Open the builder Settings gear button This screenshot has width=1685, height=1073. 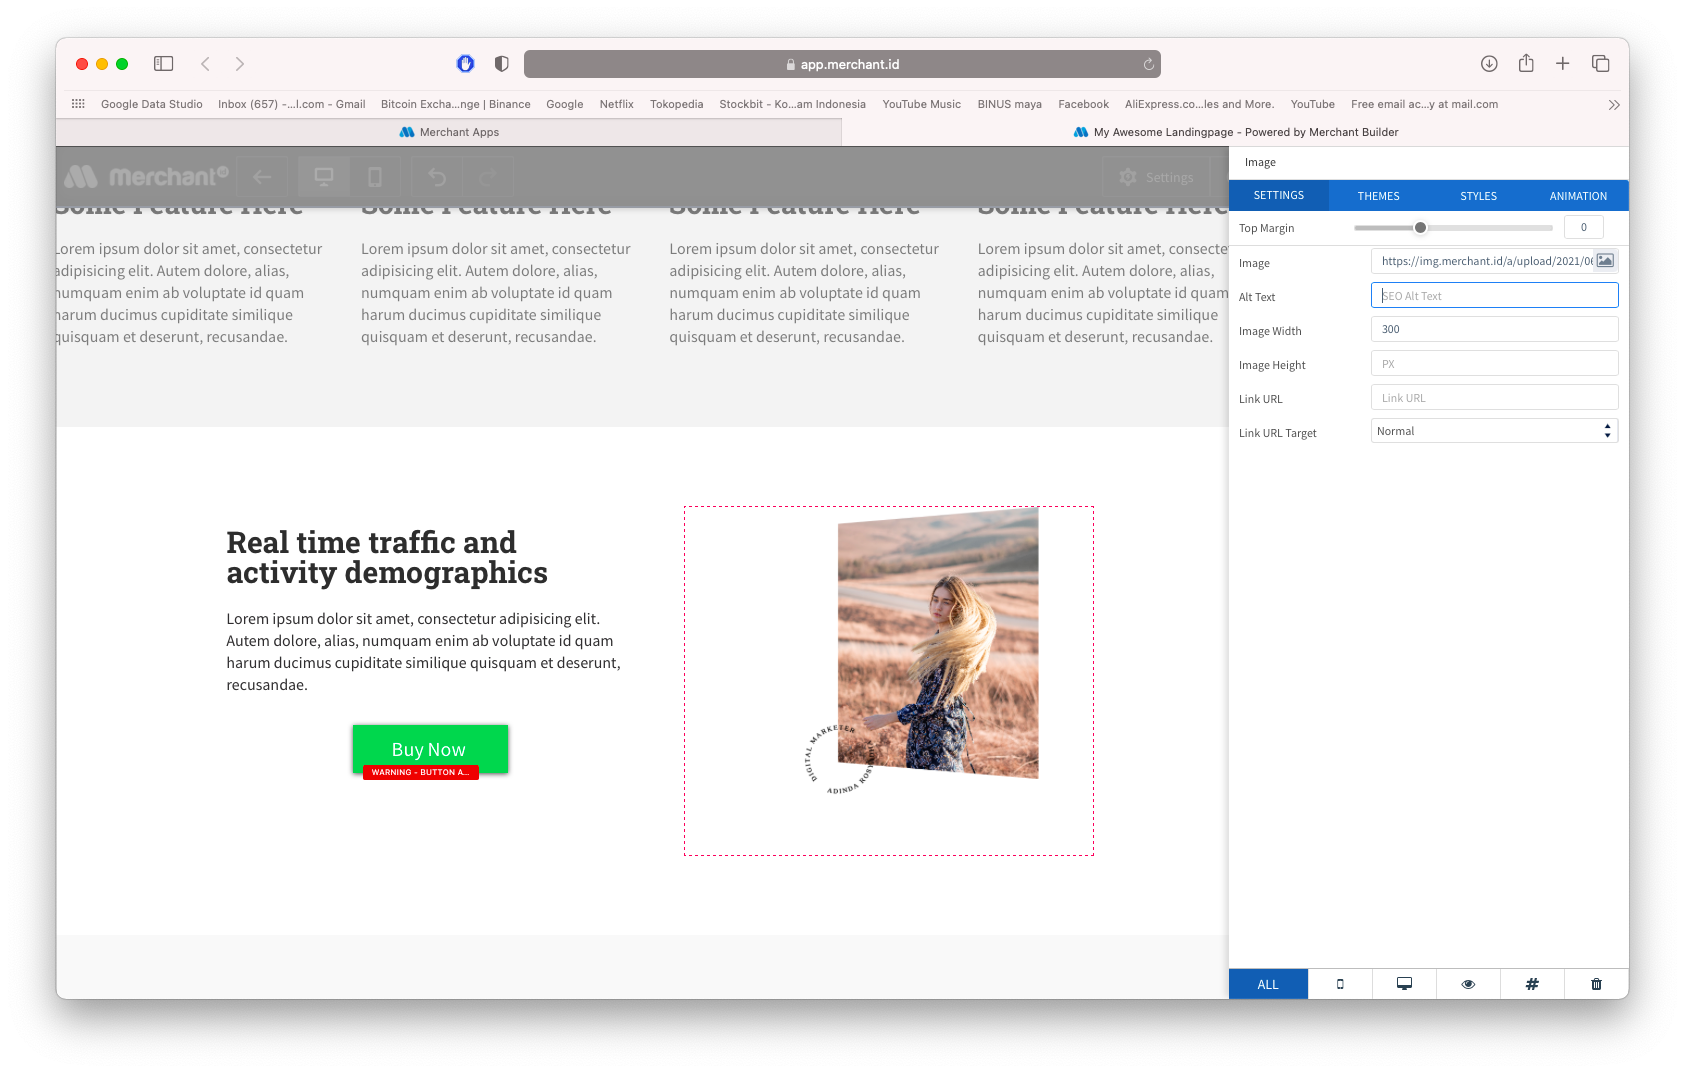tap(1157, 177)
